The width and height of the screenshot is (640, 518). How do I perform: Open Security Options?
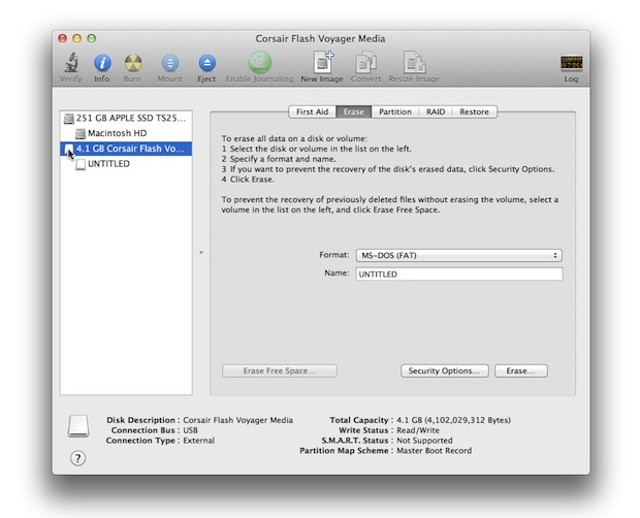click(444, 371)
